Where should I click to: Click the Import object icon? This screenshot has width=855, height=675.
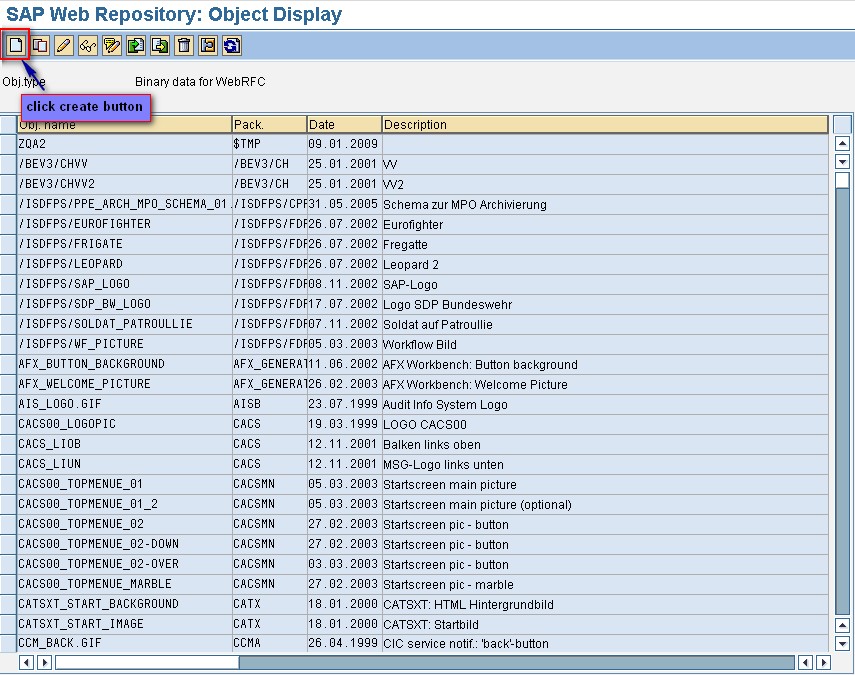tap(134, 45)
